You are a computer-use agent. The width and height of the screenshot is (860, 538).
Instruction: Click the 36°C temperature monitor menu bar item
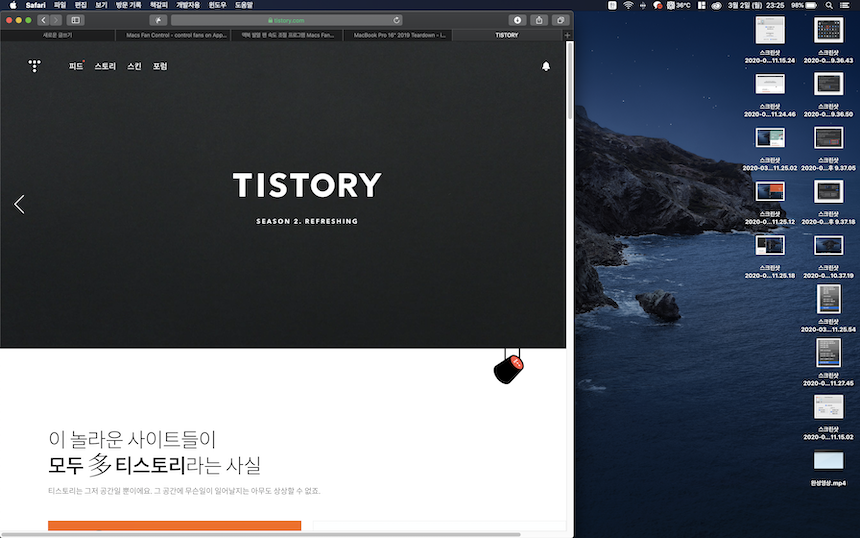[678, 5]
